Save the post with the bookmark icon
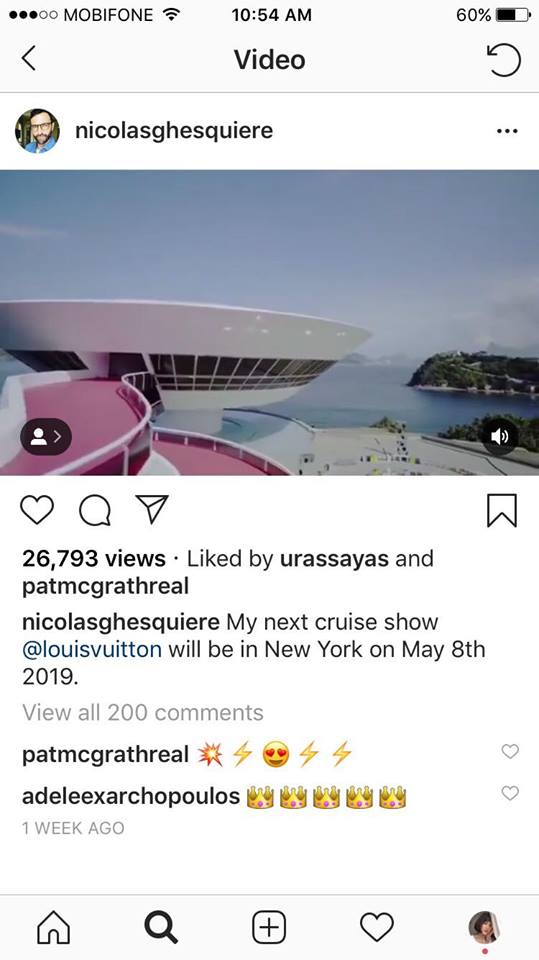This screenshot has height=960, width=539. [502, 510]
